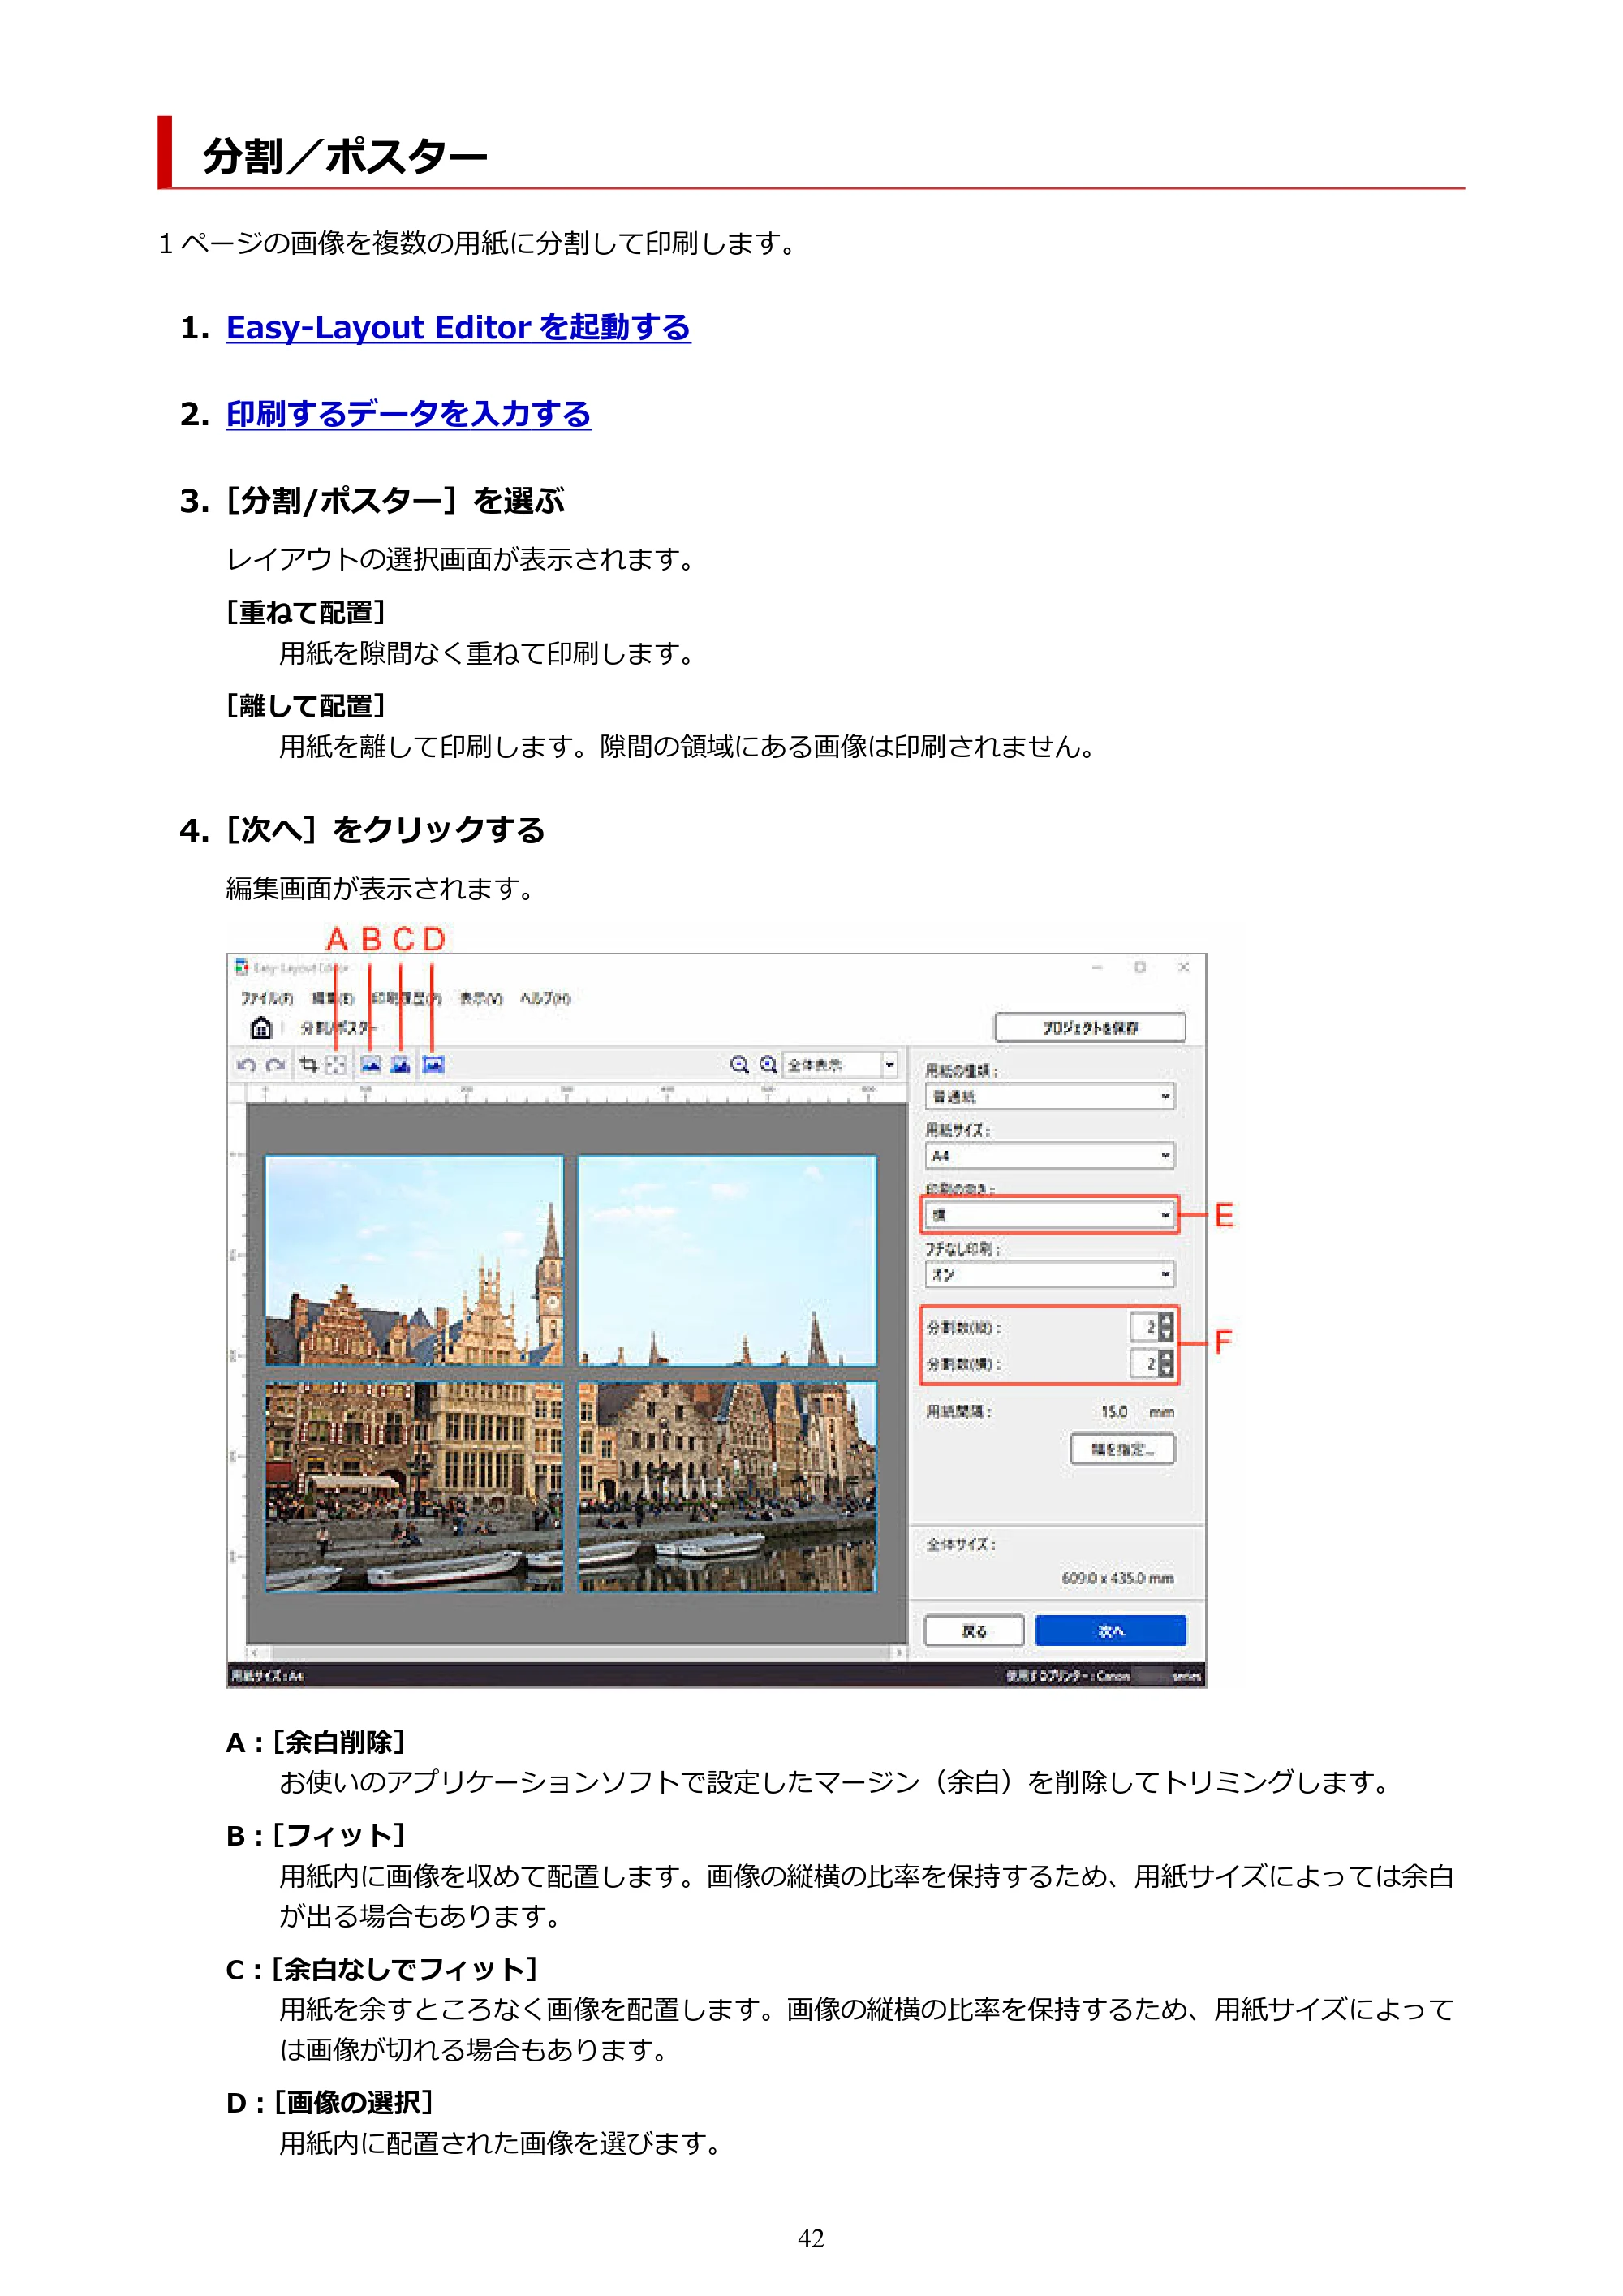Image resolution: width=1623 pixels, height=2296 pixels.
Task: Click the 画像の選択 image select icon
Action: click(x=433, y=1065)
